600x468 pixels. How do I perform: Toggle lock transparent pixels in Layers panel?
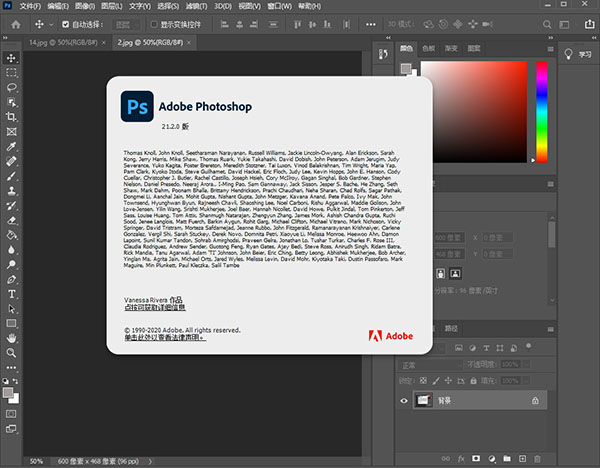click(x=423, y=381)
